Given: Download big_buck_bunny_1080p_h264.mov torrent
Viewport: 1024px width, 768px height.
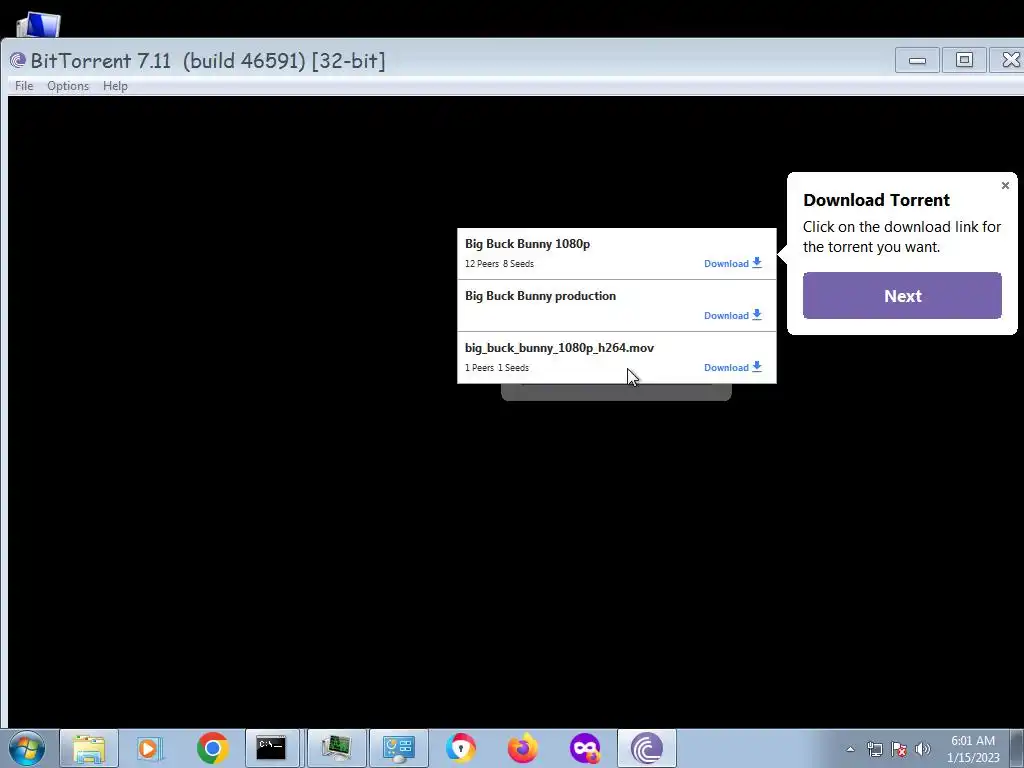Looking at the screenshot, I should click(x=733, y=368).
